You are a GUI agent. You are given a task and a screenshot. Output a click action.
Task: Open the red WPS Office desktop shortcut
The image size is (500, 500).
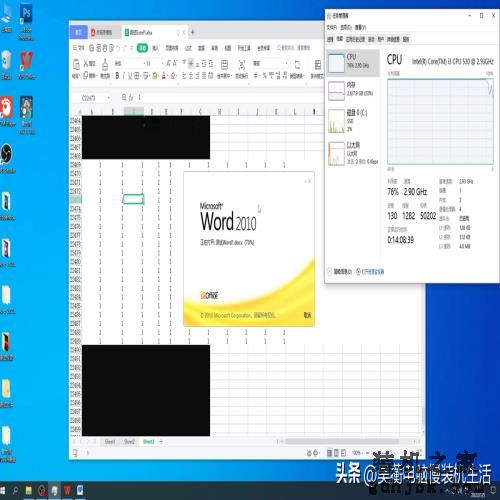click(26, 65)
